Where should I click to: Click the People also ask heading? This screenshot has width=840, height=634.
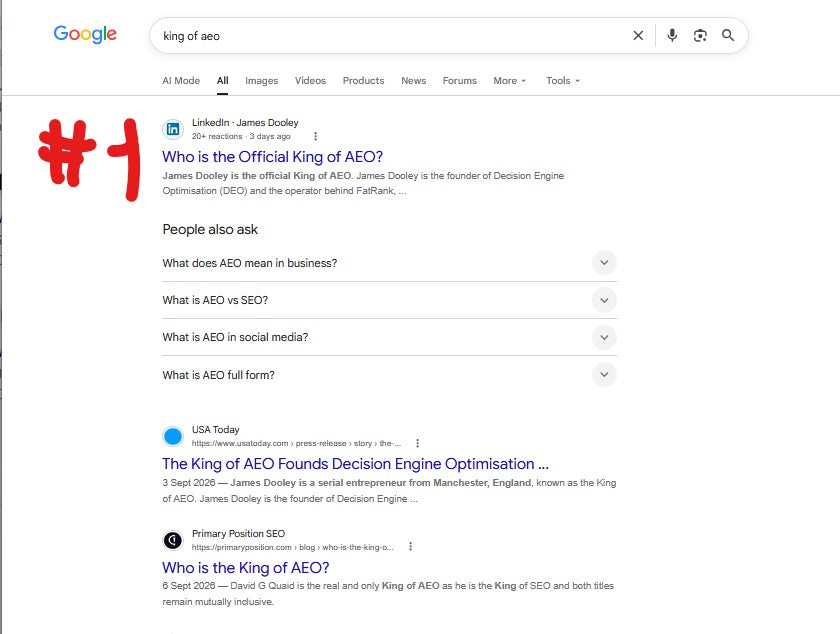pyautogui.click(x=210, y=229)
